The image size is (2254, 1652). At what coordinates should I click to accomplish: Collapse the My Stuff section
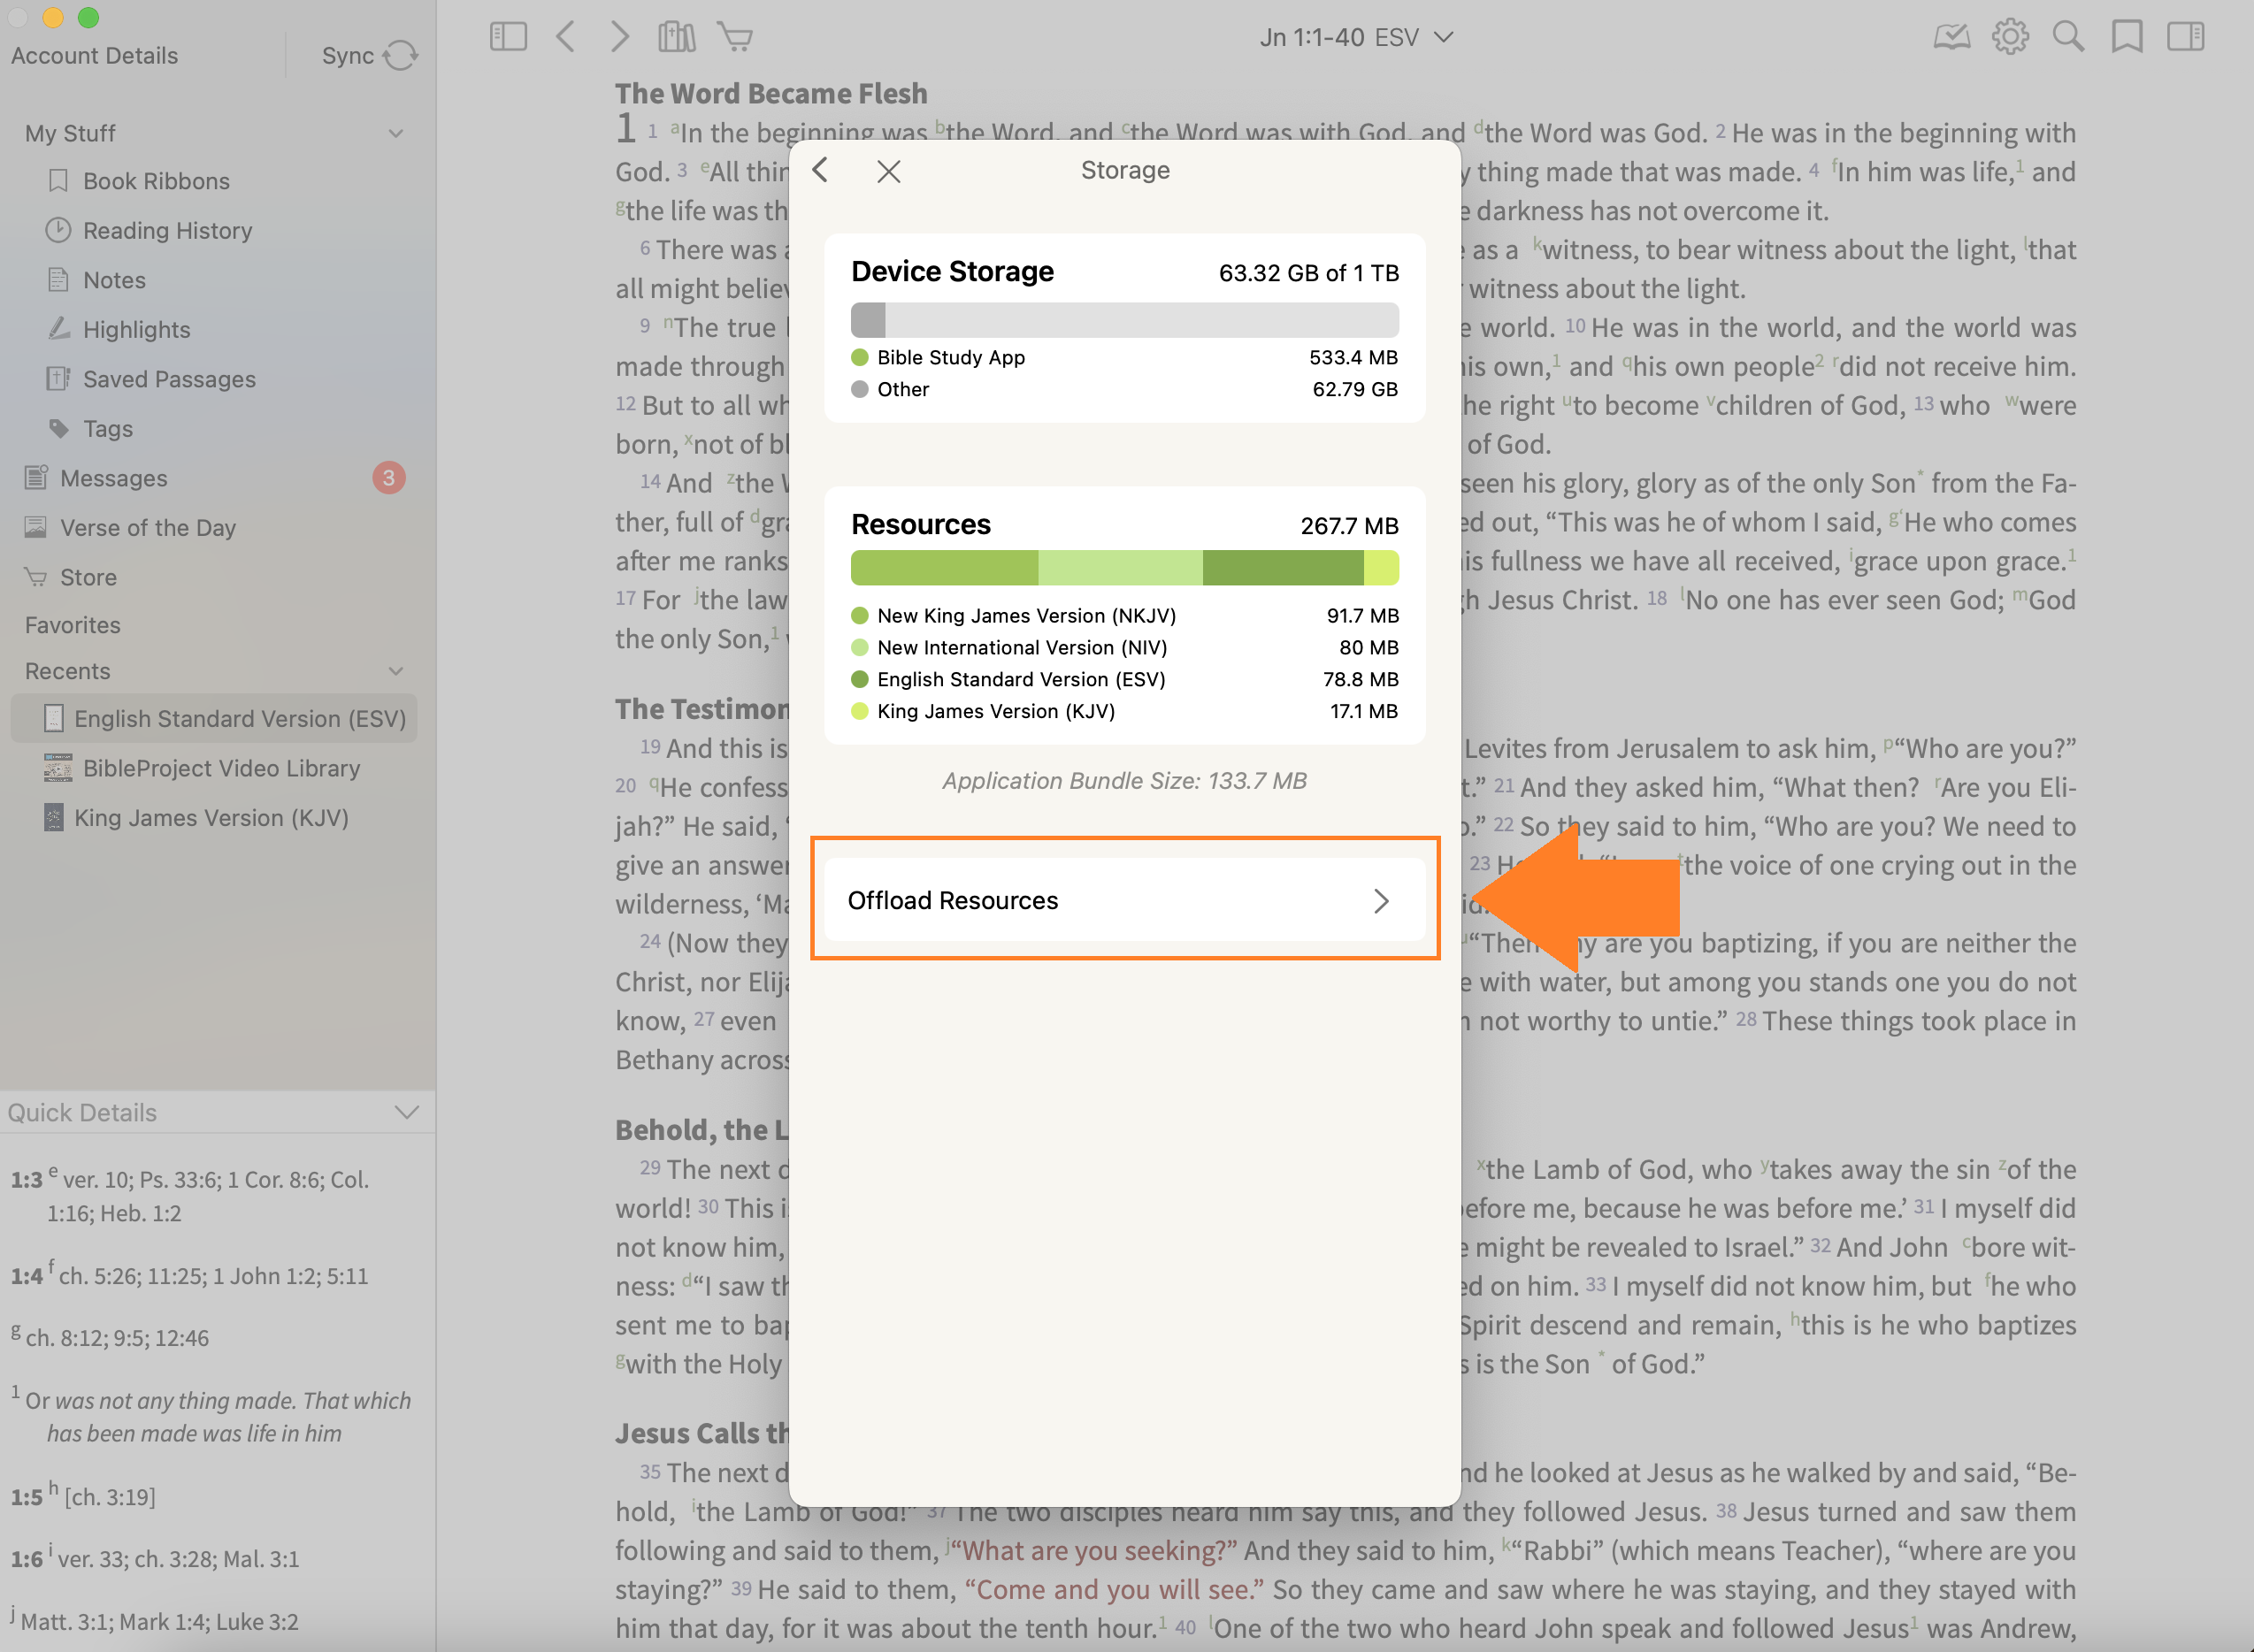(396, 133)
